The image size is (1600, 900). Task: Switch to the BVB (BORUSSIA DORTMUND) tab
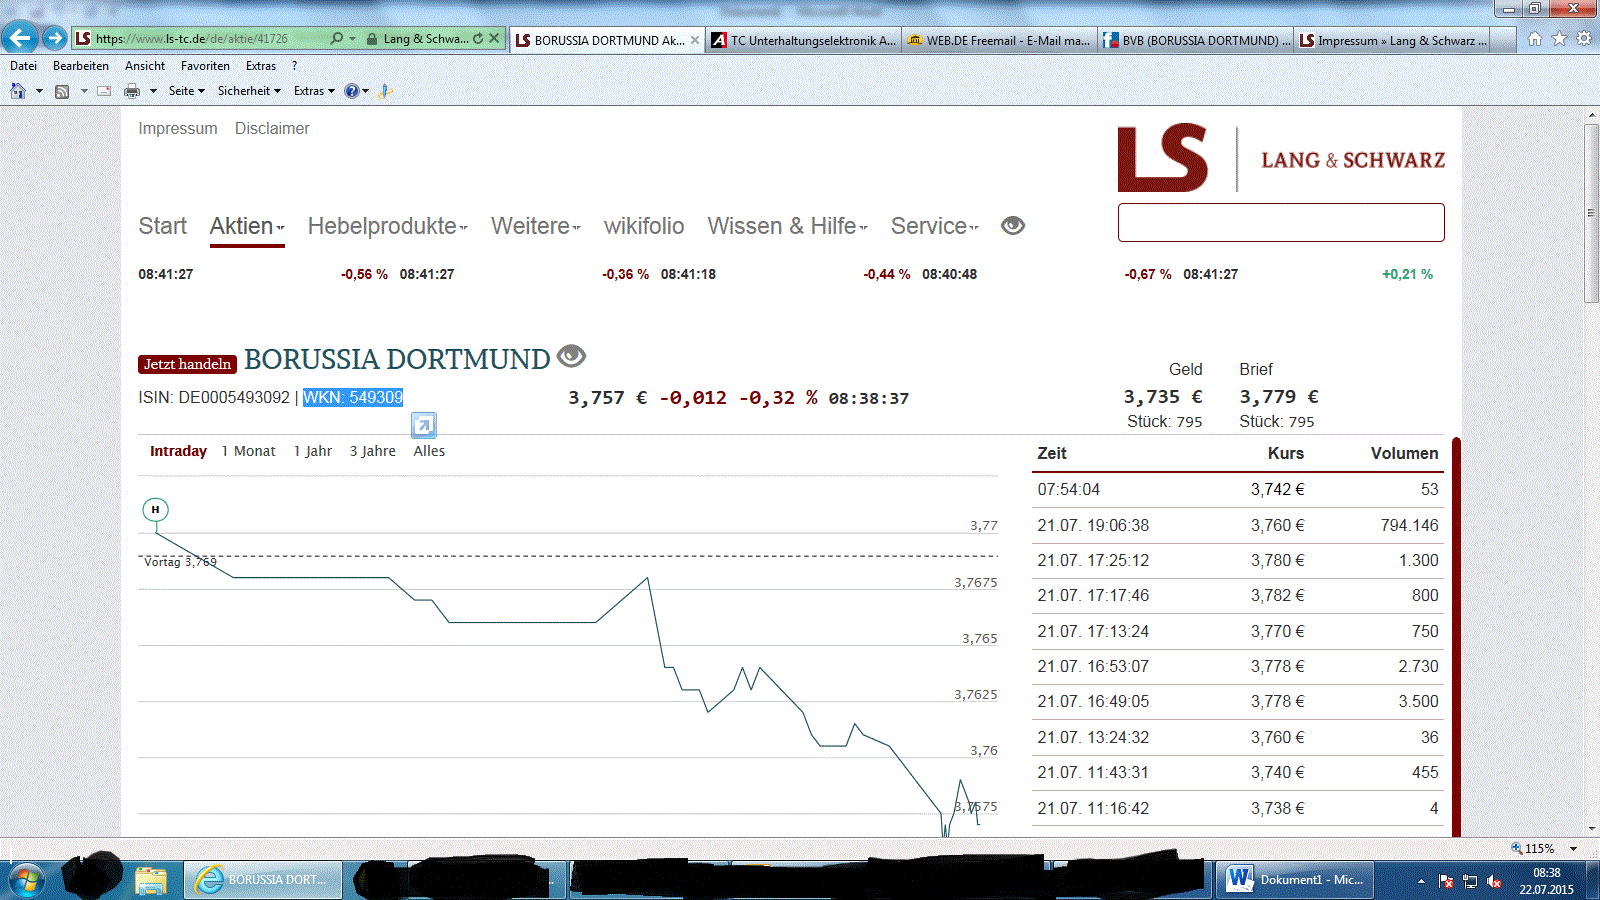(x=1195, y=40)
